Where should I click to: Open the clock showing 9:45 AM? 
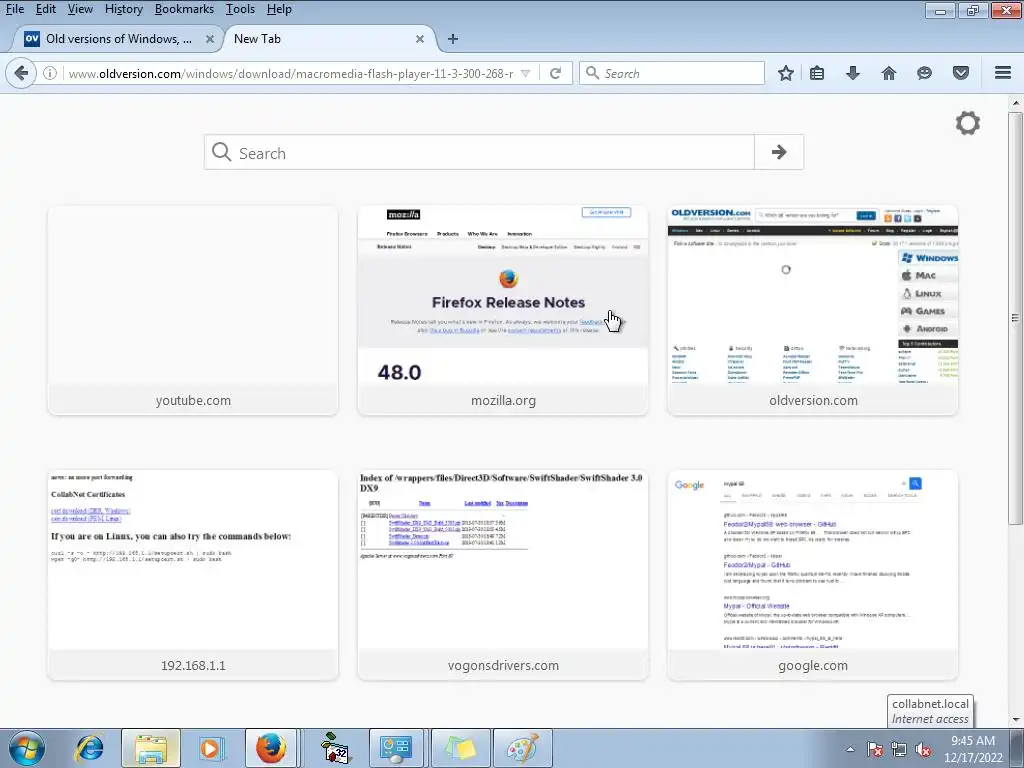[x=973, y=749]
